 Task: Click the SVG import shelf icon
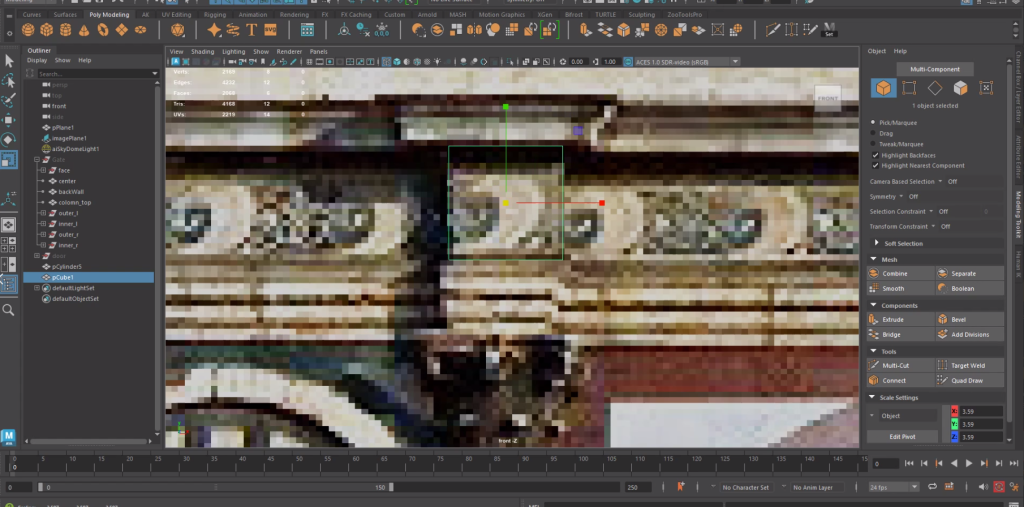tap(270, 30)
